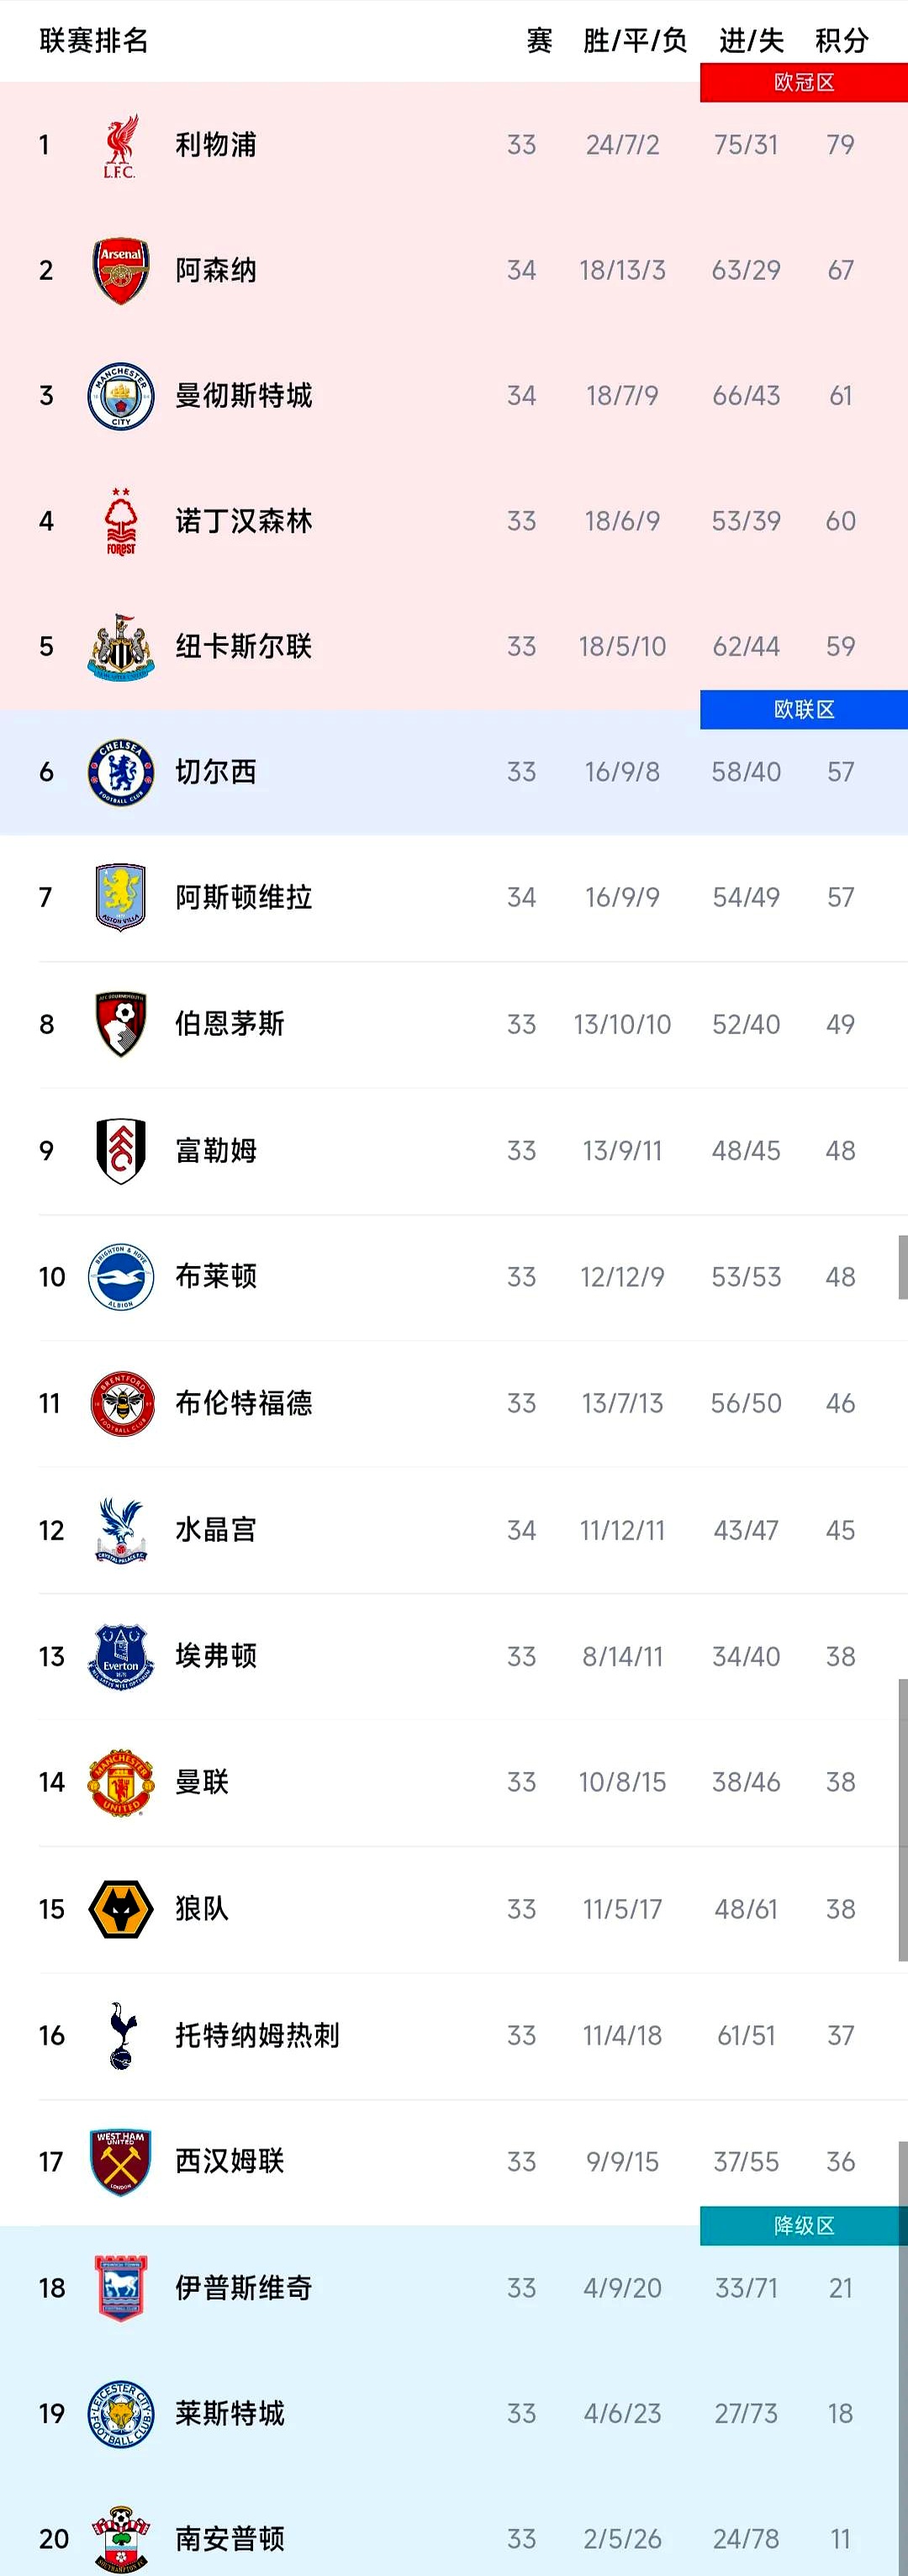
Task: Tap the 降级区 teal label
Action: click(x=803, y=2226)
